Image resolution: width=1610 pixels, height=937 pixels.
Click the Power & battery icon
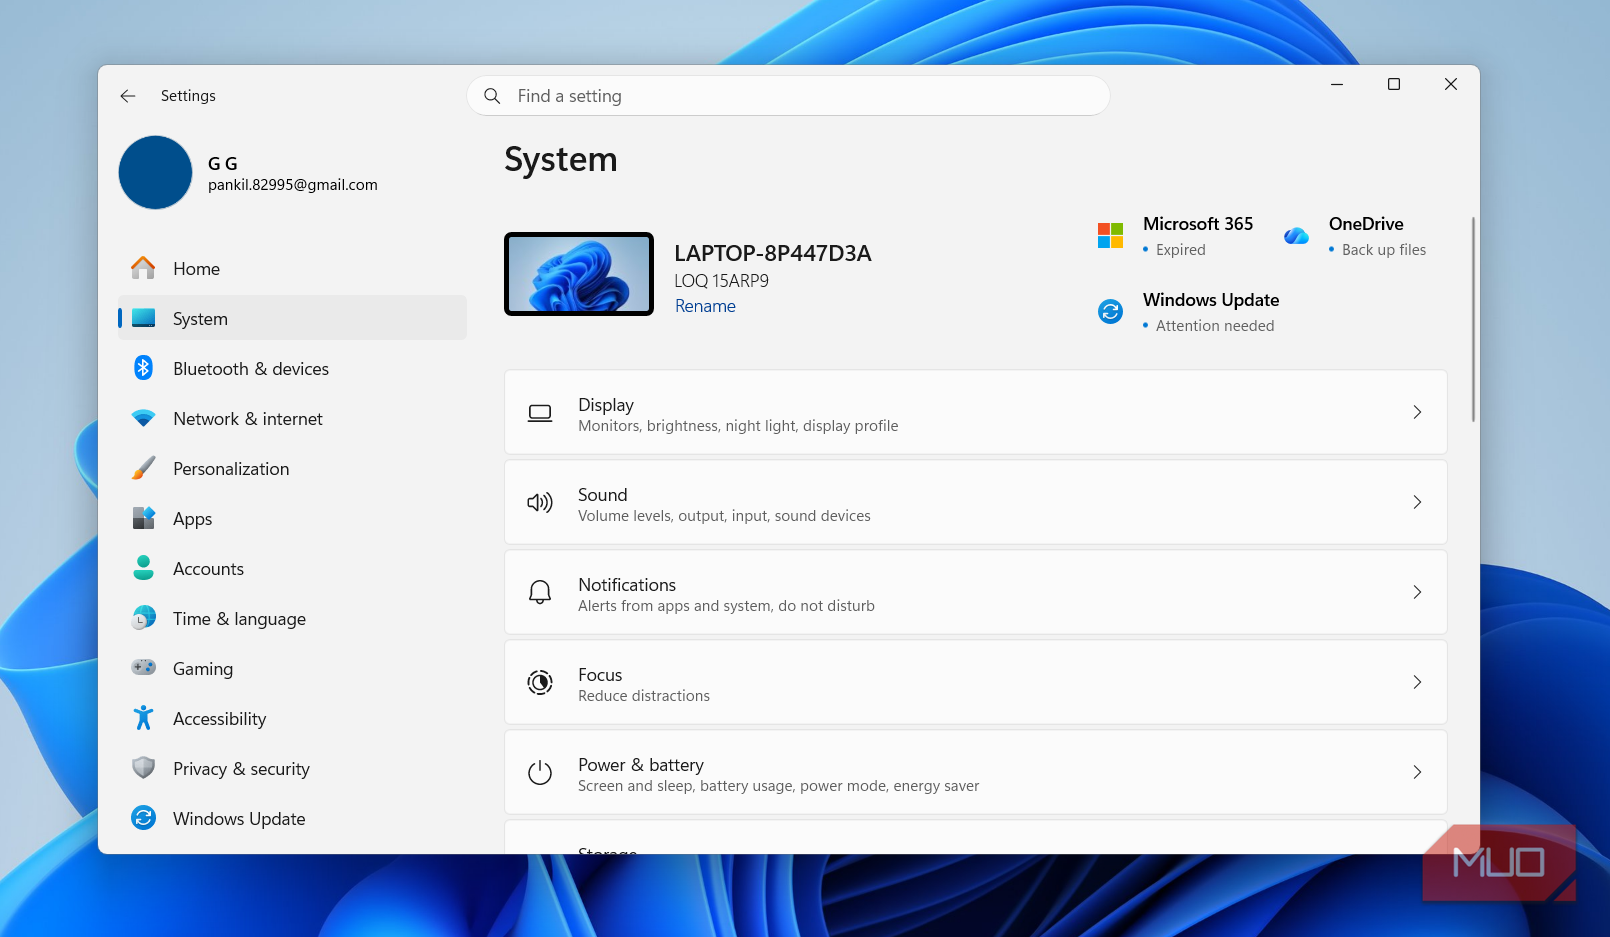click(x=540, y=772)
